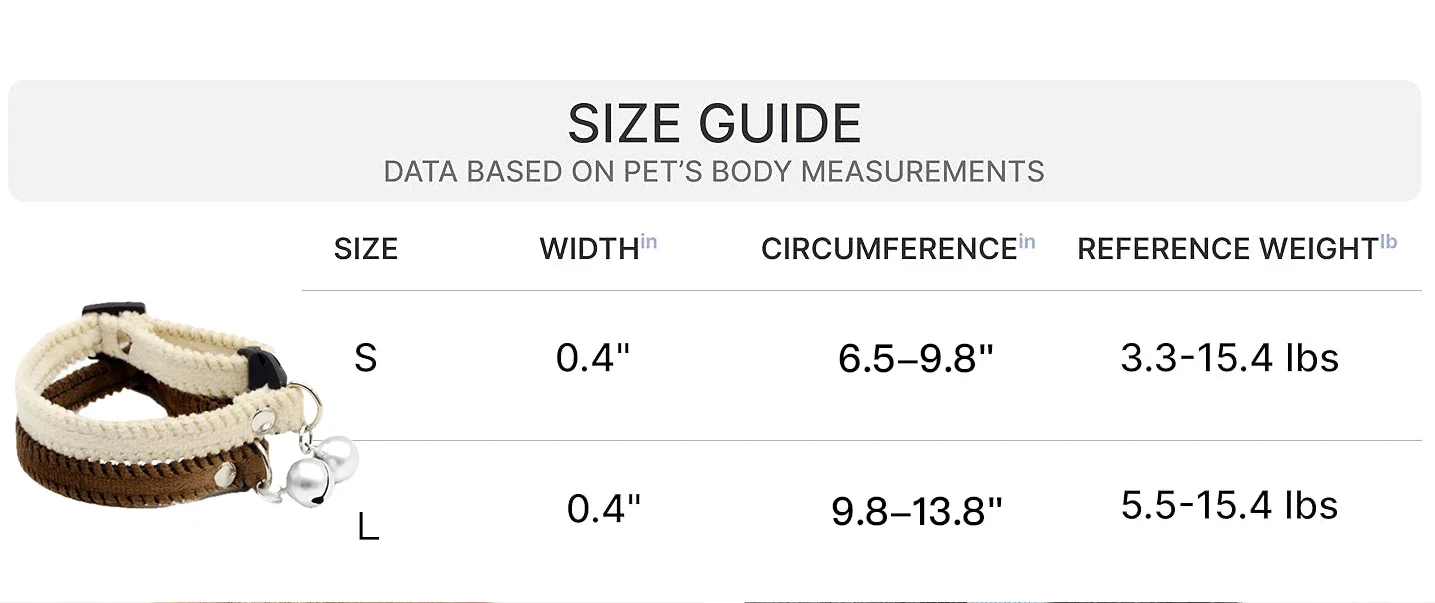Select the REFERENCE WEIGHT column header

1227,249
